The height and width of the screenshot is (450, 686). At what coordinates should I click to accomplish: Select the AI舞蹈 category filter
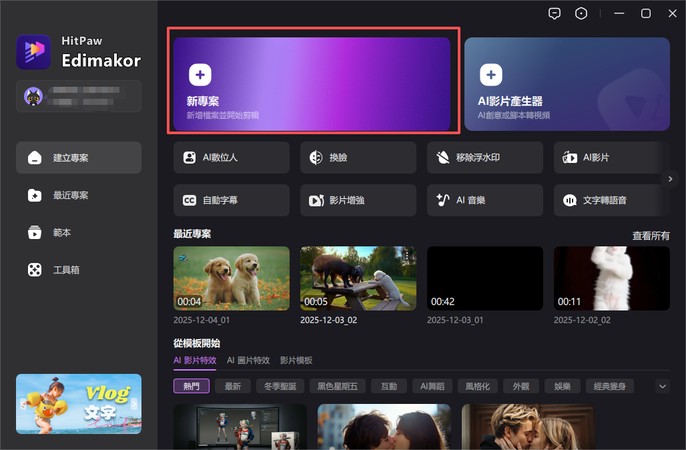[x=432, y=386]
